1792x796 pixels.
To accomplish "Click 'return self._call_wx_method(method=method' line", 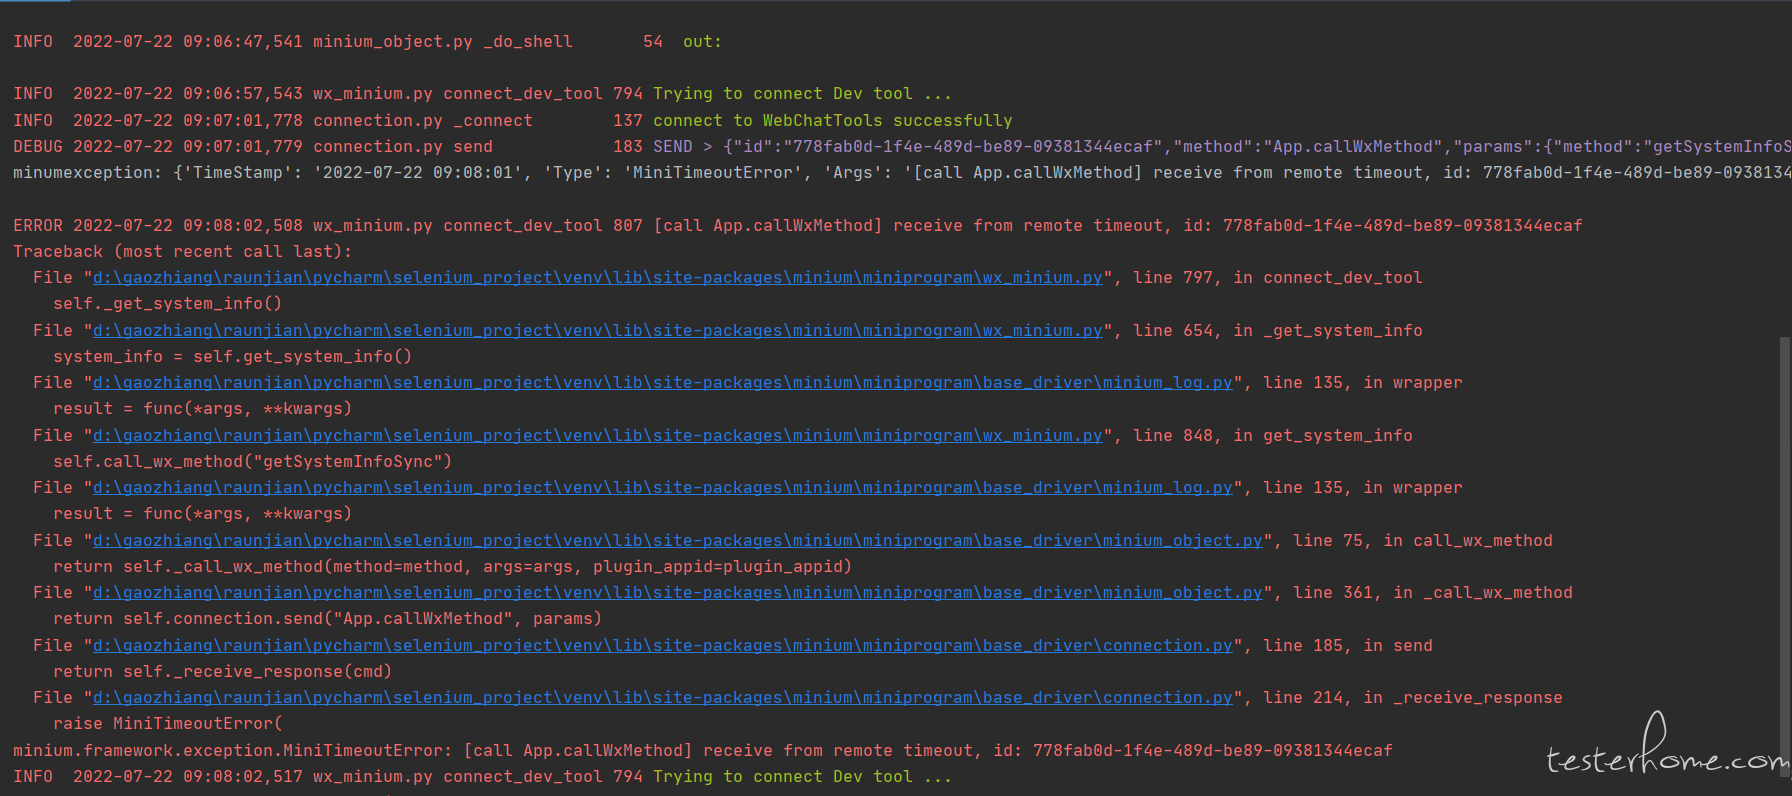I will click(x=453, y=567).
